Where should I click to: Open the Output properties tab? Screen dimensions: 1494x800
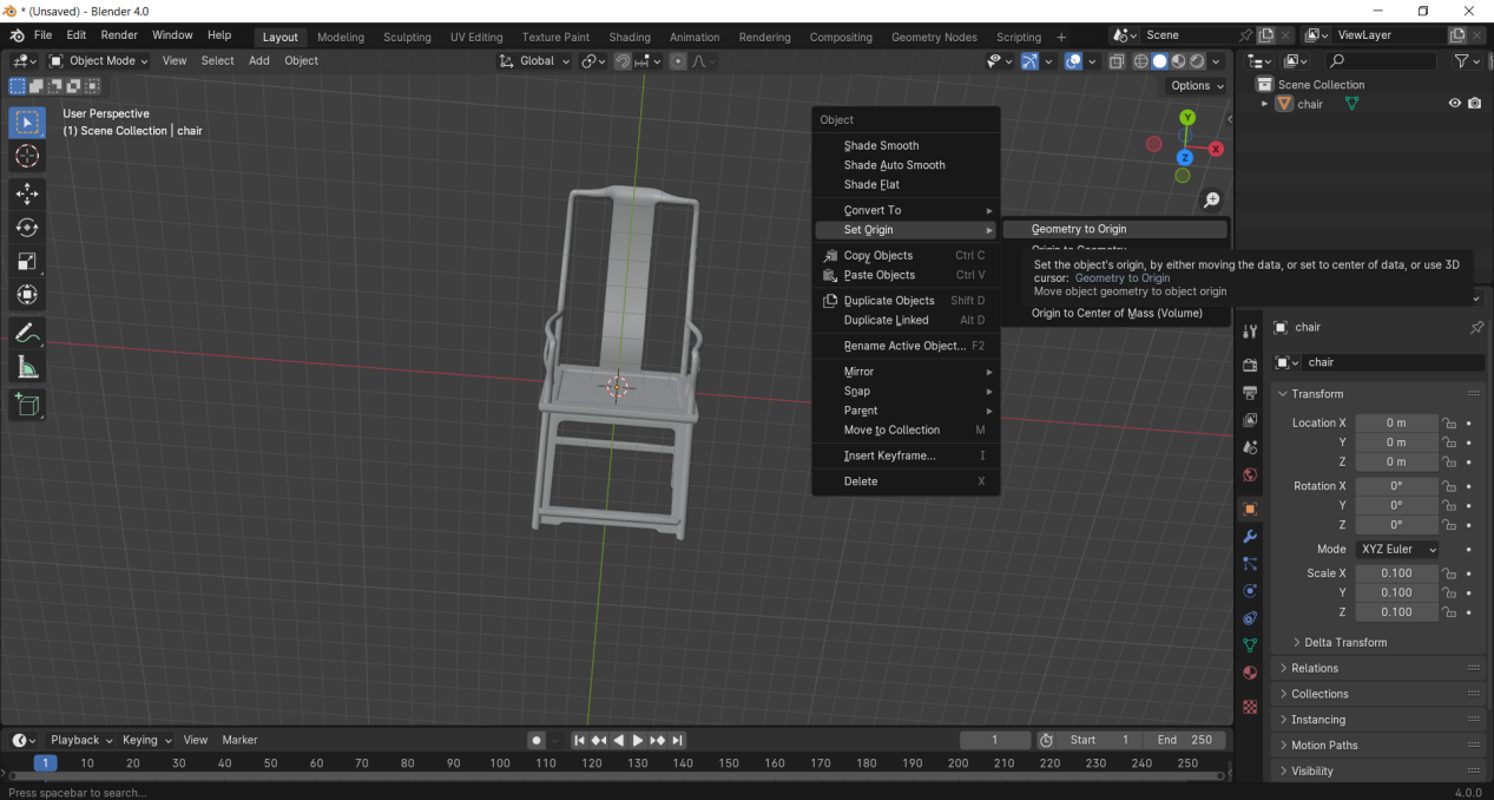1249,392
